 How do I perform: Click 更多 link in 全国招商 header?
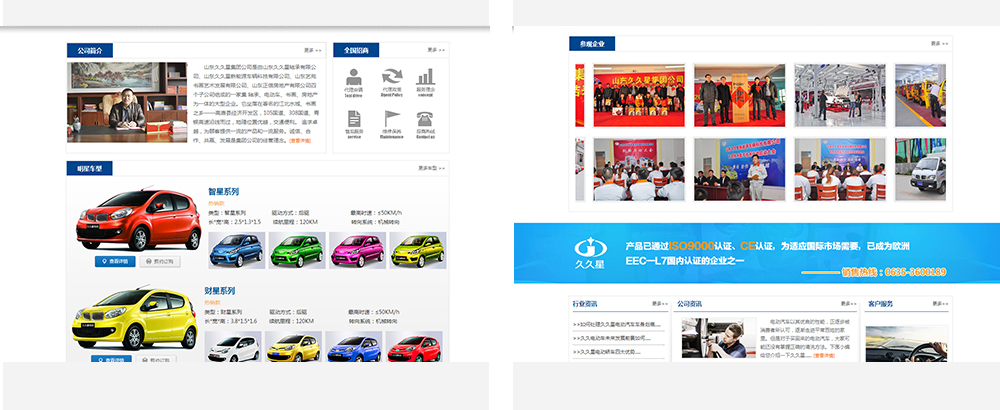(x=436, y=50)
